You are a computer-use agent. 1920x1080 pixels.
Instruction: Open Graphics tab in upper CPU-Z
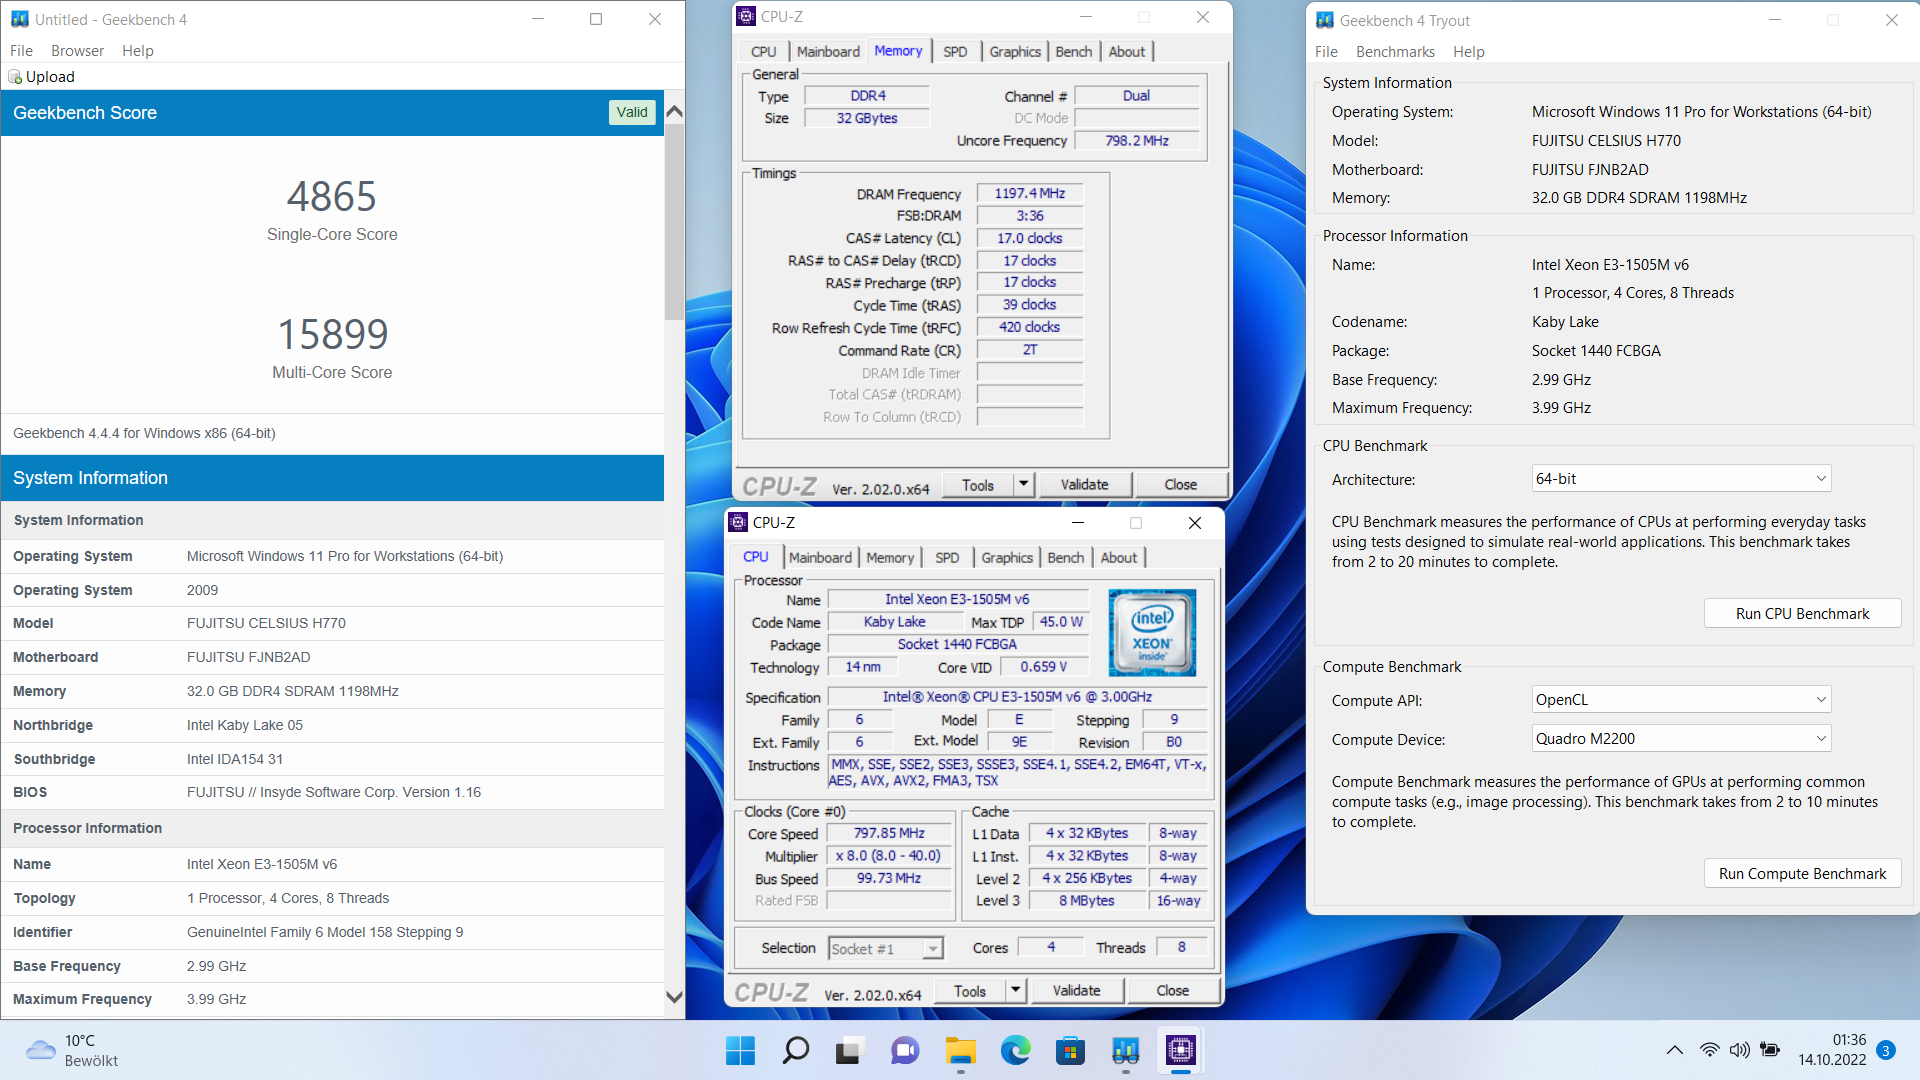pos(1015,52)
